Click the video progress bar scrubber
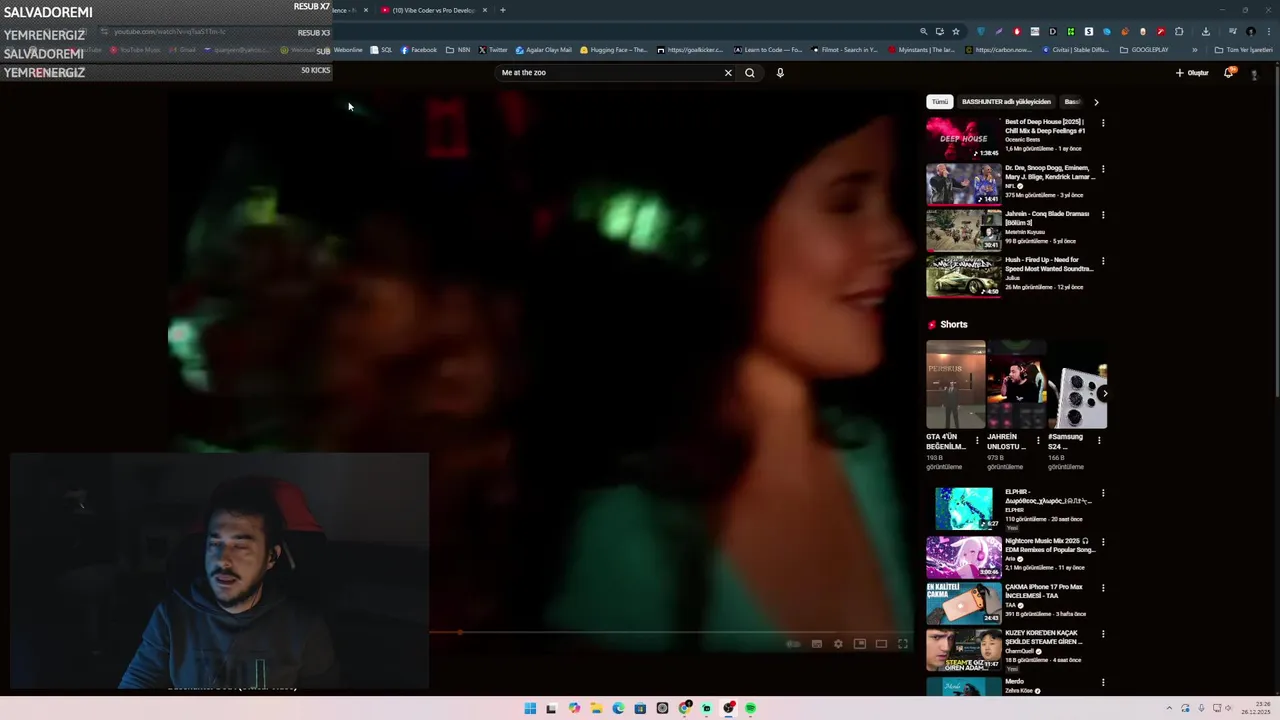 pyautogui.click(x=460, y=632)
